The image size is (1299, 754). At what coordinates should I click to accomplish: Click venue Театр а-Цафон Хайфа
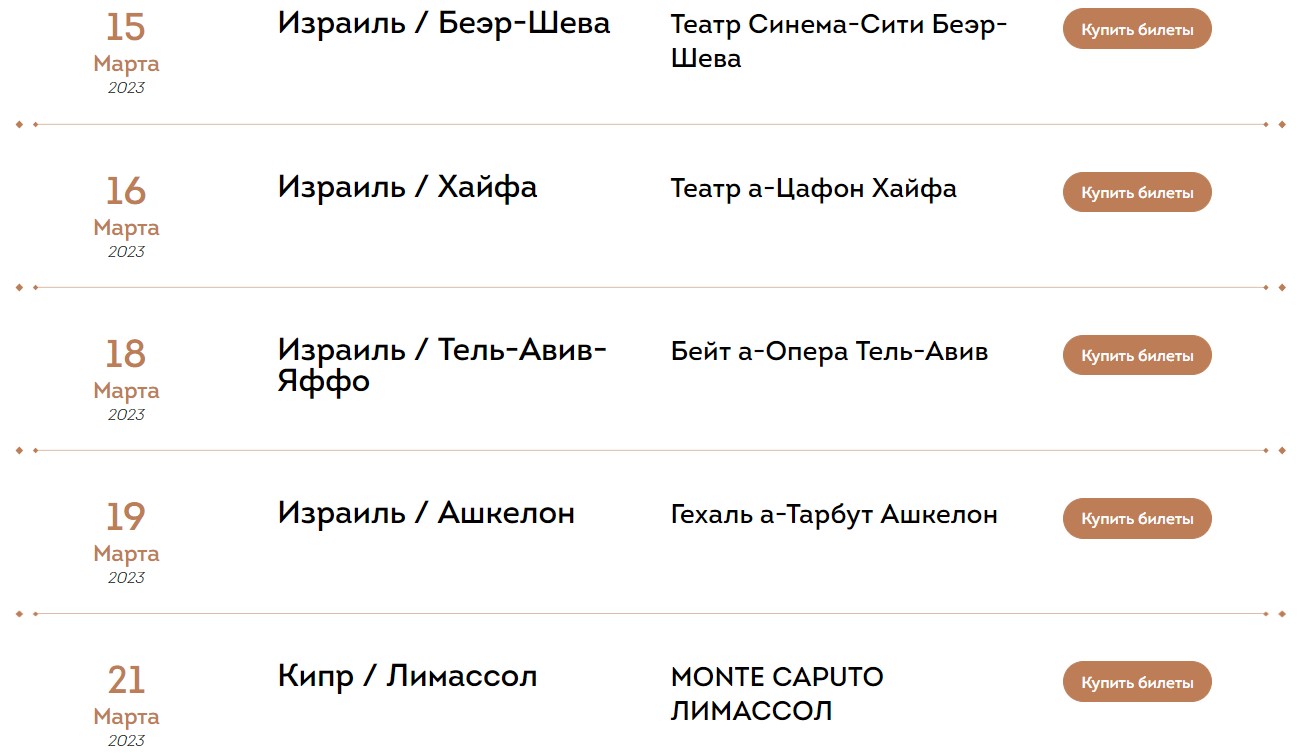[813, 189]
